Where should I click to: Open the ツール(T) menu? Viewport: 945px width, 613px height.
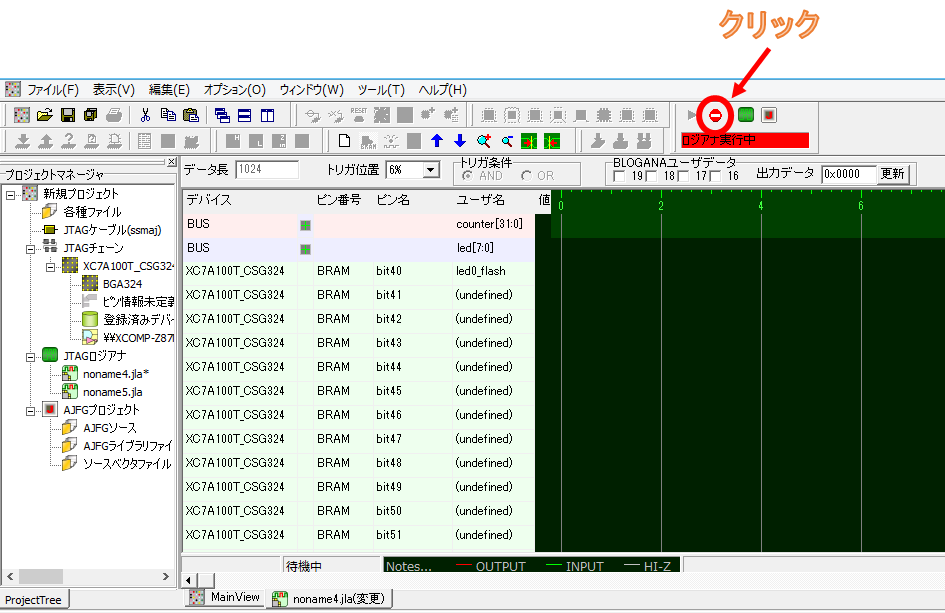380,89
